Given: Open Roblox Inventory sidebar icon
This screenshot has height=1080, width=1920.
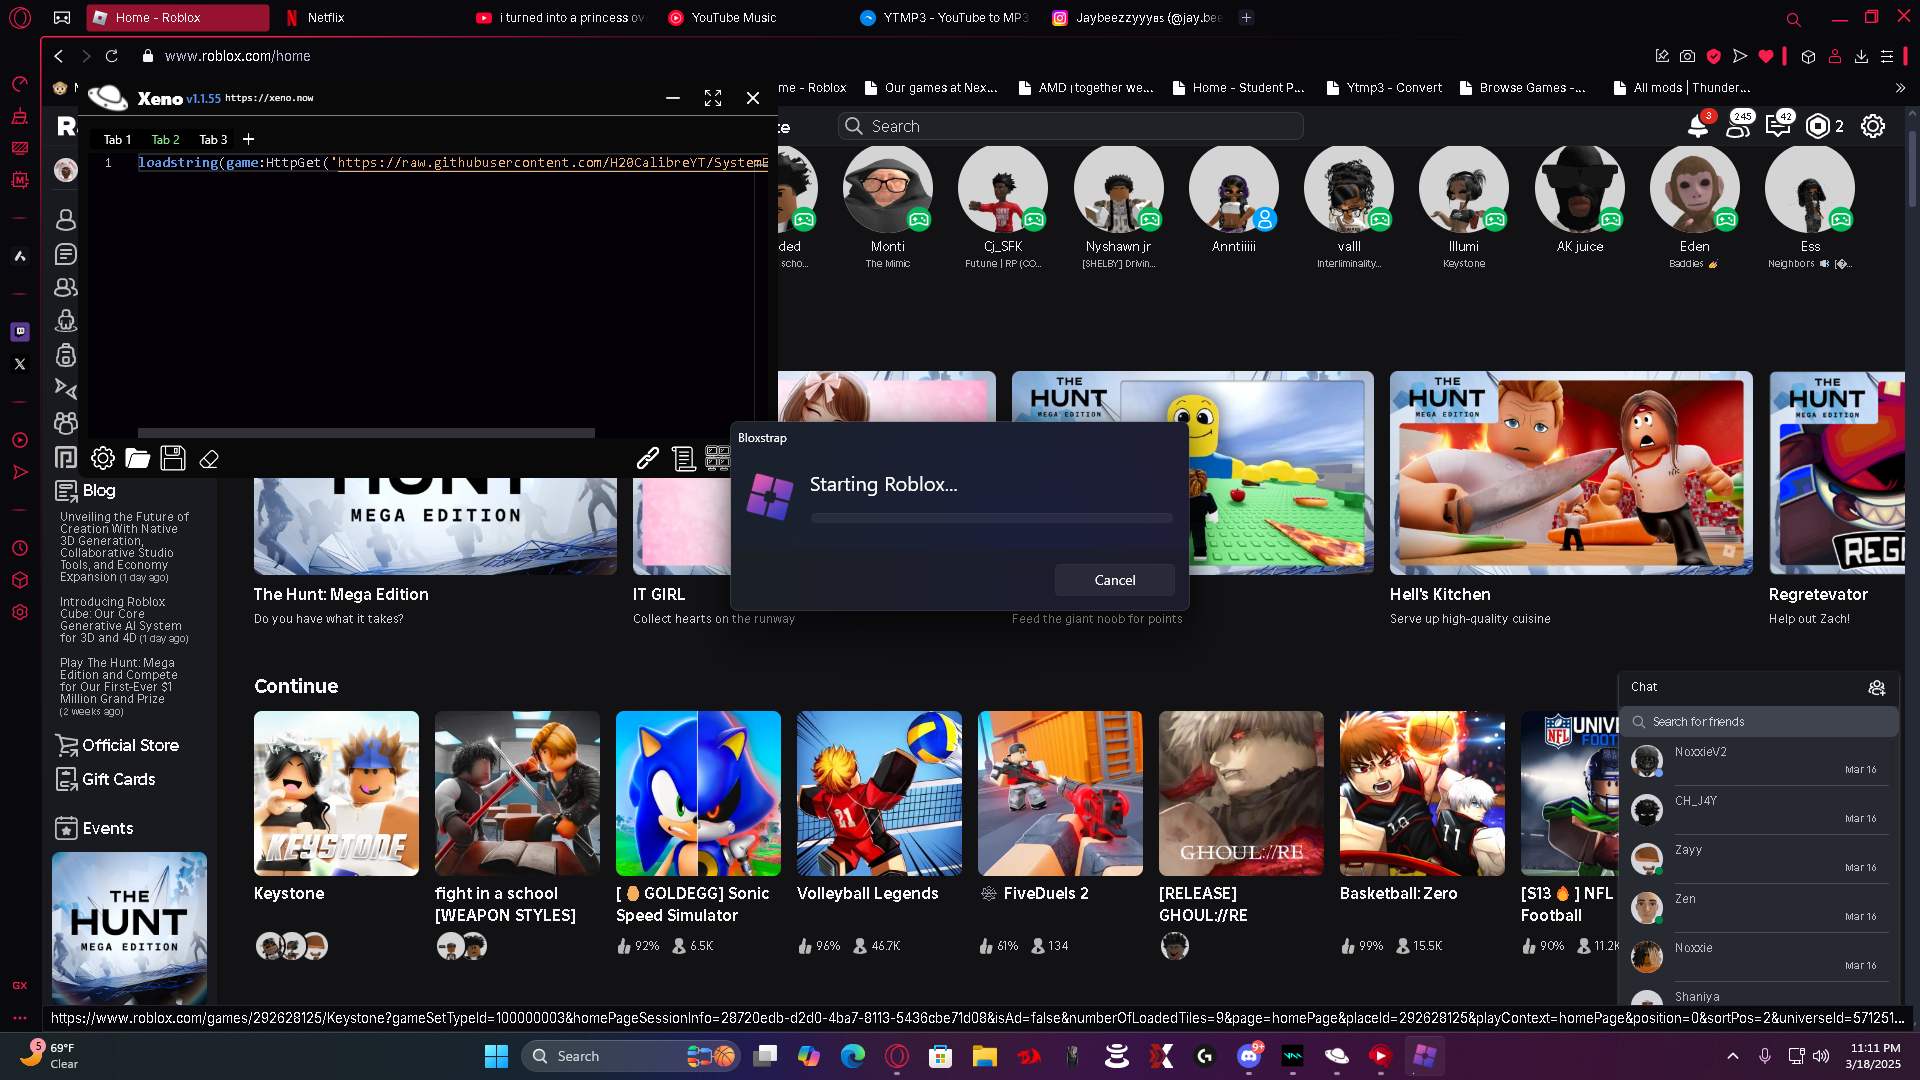Looking at the screenshot, I should pyautogui.click(x=66, y=355).
